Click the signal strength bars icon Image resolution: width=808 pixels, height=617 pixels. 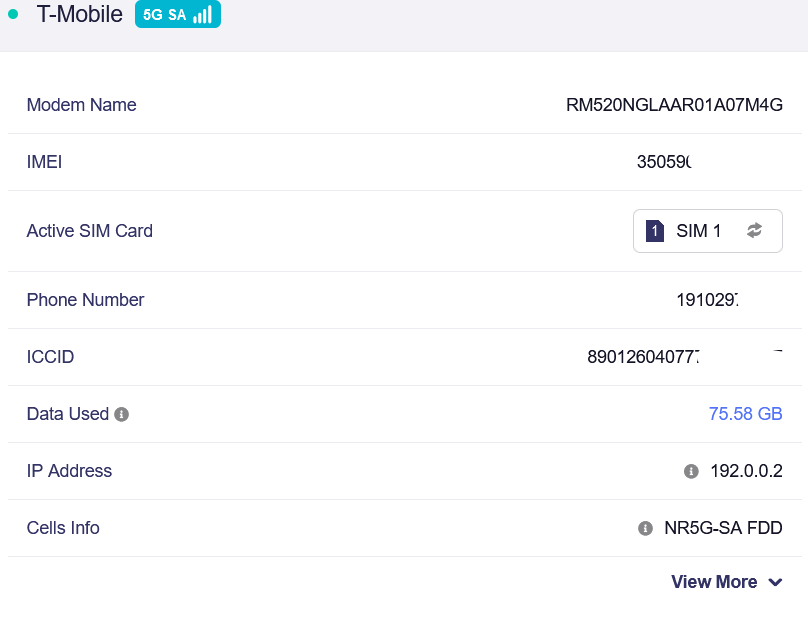pyautogui.click(x=202, y=15)
